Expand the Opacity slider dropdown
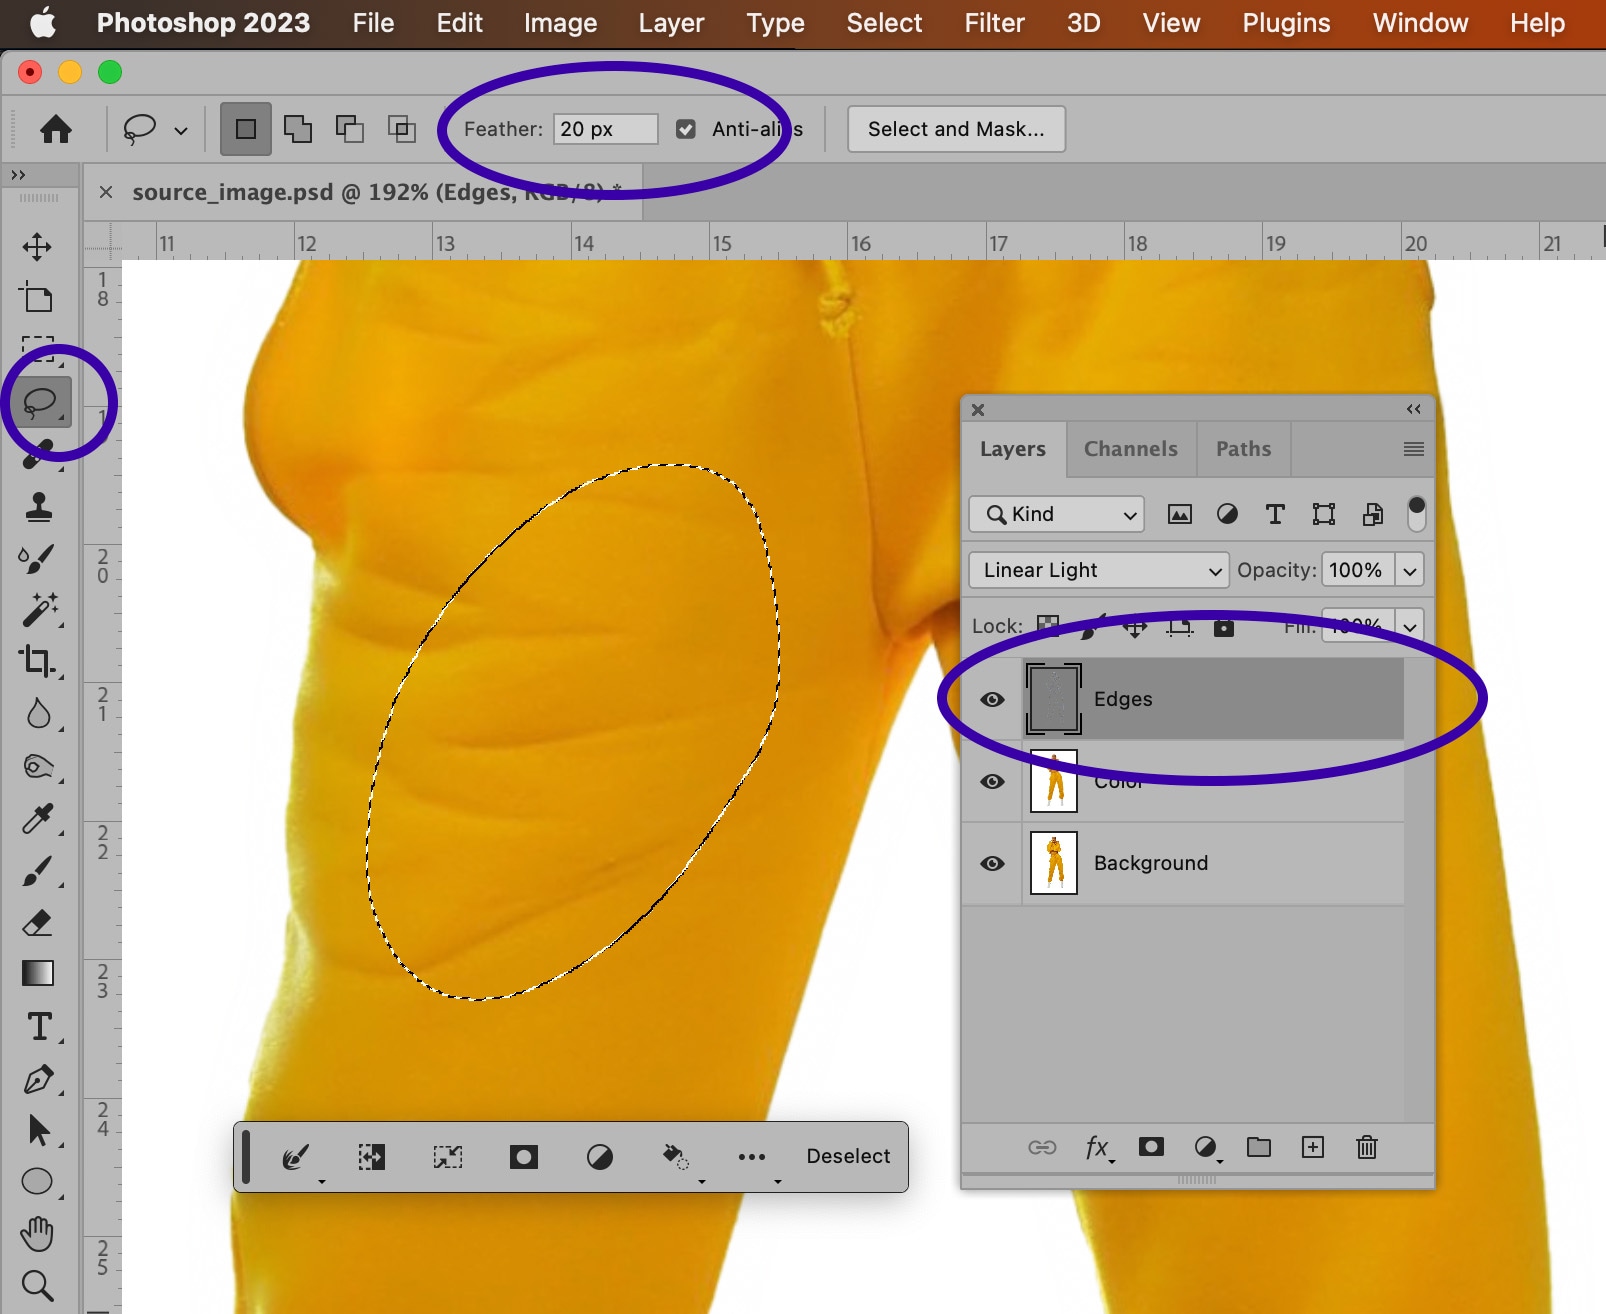 click(1409, 570)
